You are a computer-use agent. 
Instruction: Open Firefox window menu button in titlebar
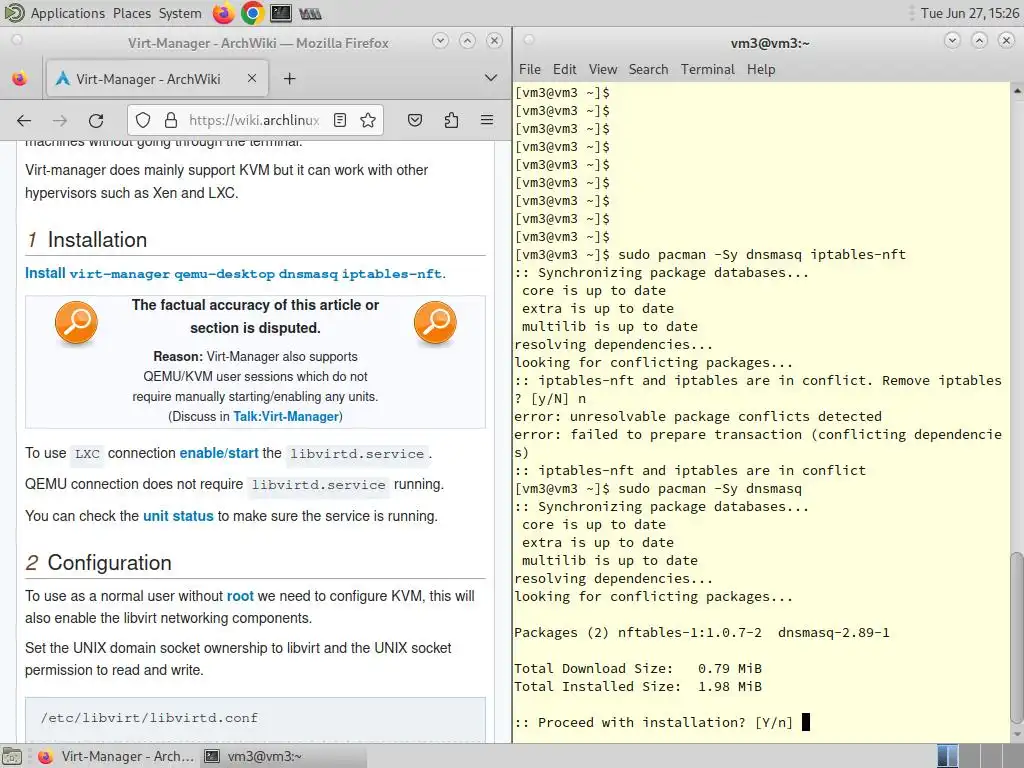17,40
